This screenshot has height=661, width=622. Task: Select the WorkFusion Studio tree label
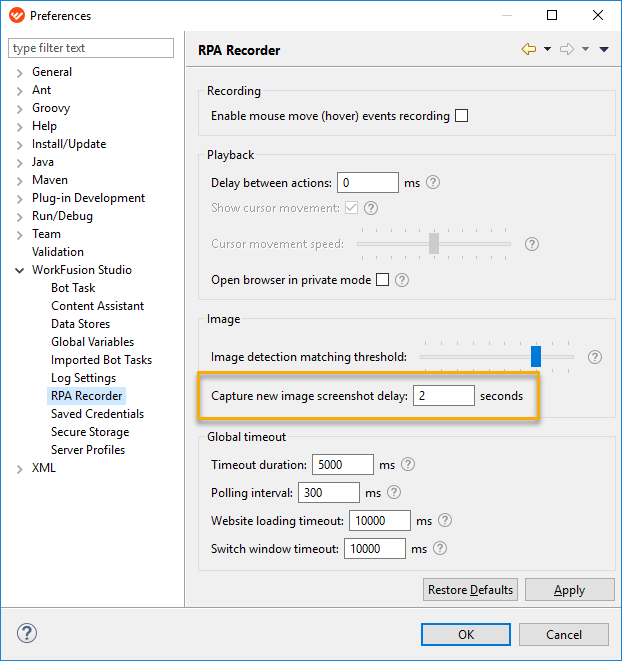(x=82, y=270)
